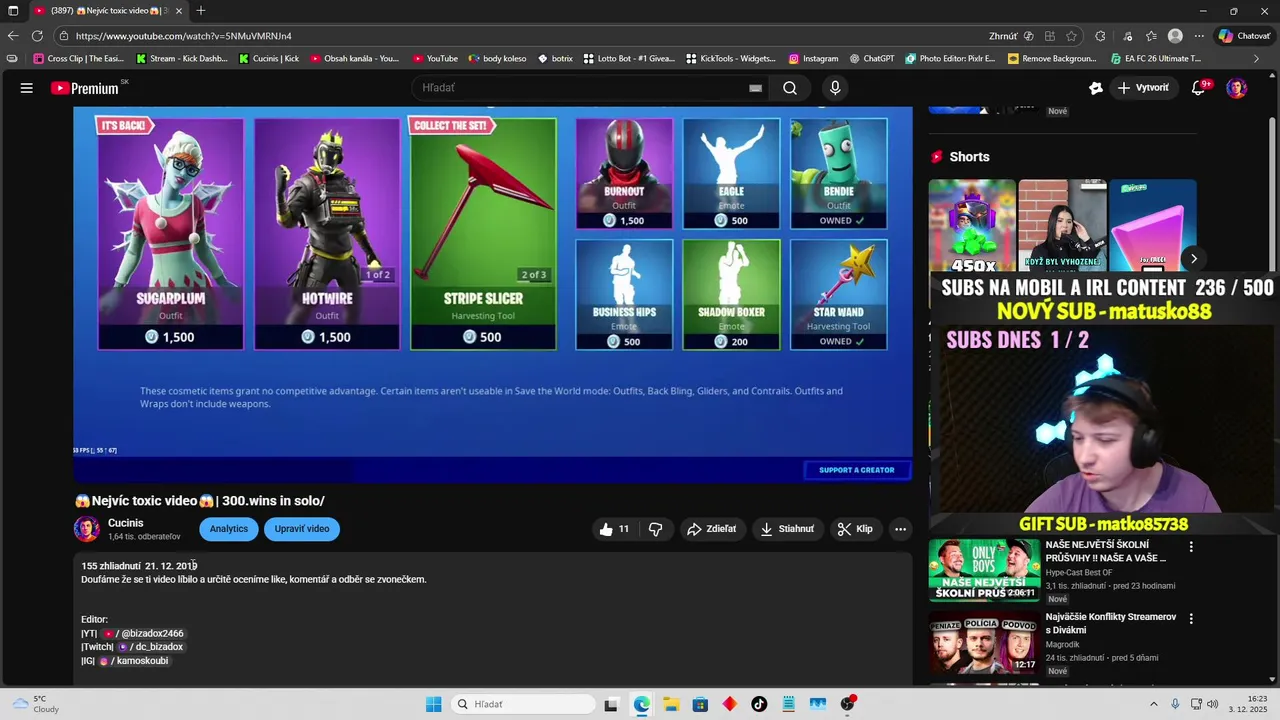Open options menu for Magrodik video

[1191, 619]
